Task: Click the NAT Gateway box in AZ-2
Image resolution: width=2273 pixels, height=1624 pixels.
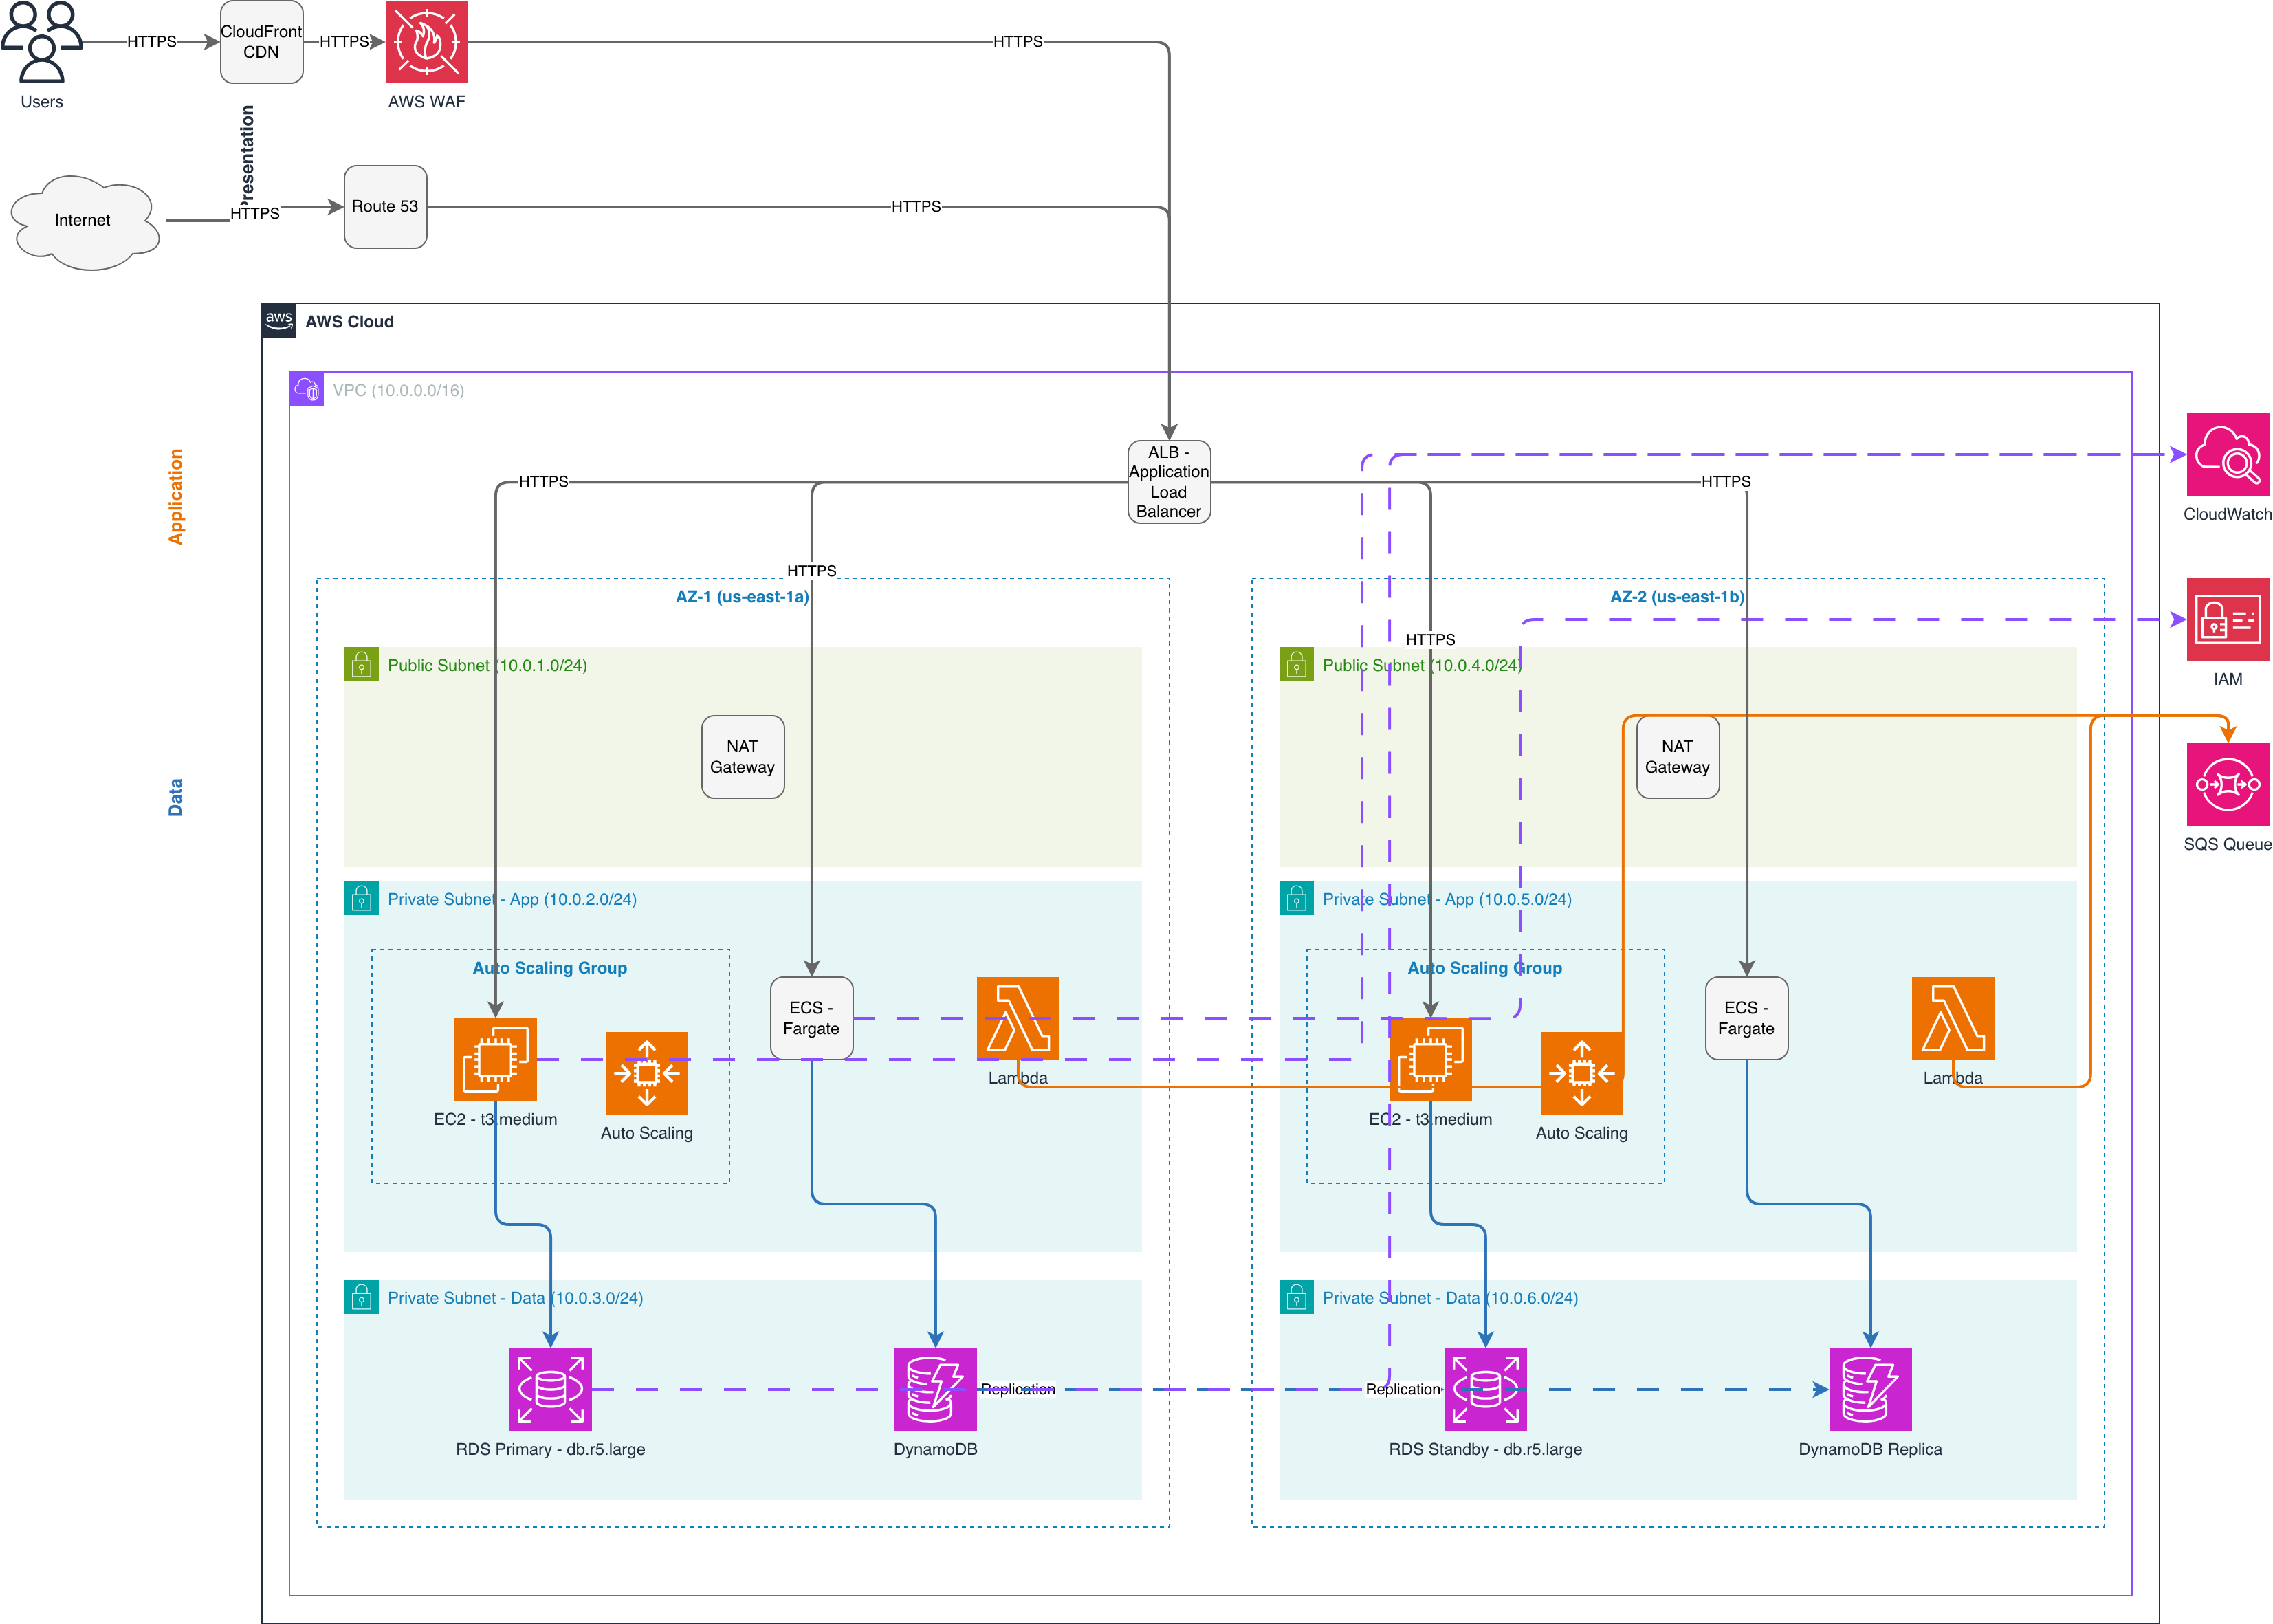Action: tap(1678, 757)
